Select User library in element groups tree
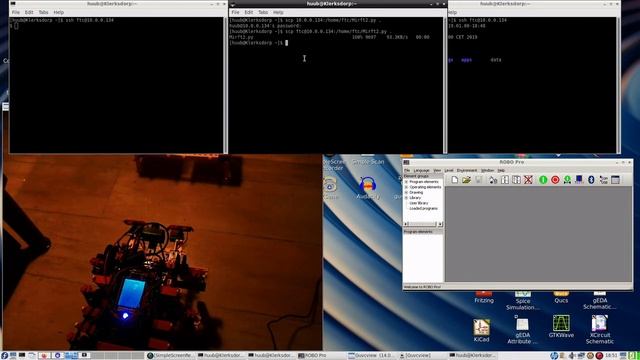Viewport: 640px width, 360px height. [419, 203]
